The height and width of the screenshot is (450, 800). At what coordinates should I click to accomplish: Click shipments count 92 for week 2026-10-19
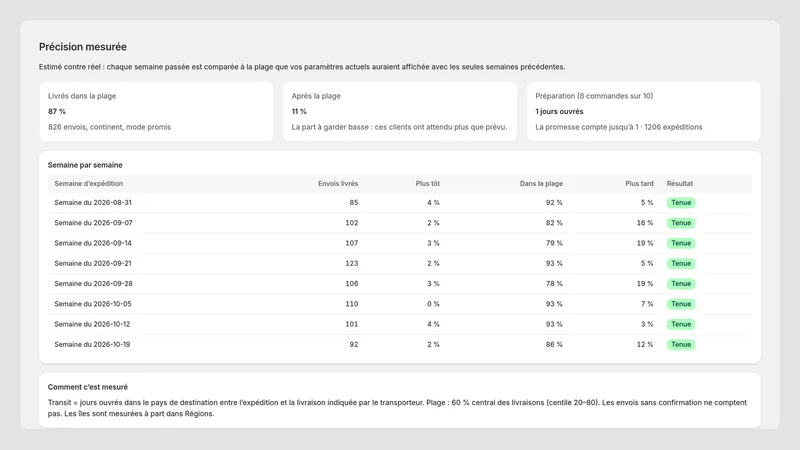[x=354, y=344]
